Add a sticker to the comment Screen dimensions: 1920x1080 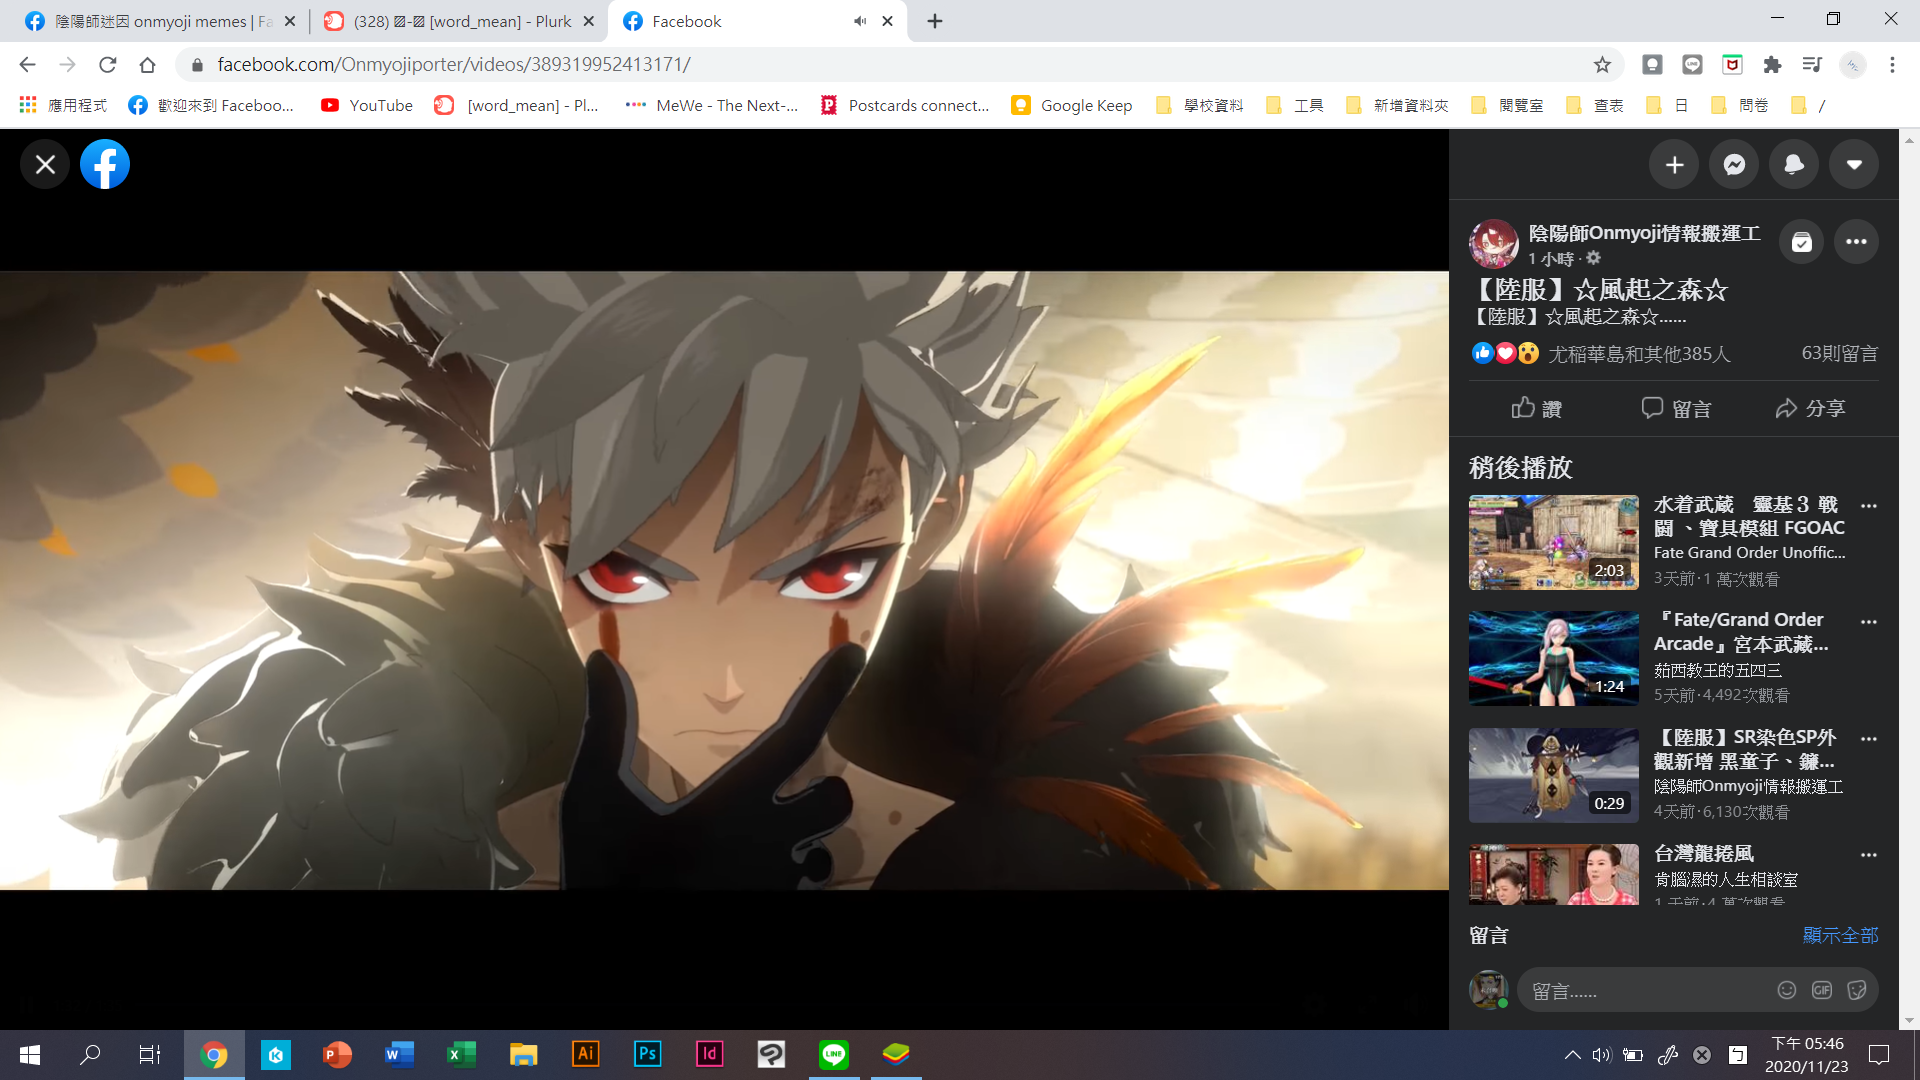pyautogui.click(x=1857, y=990)
